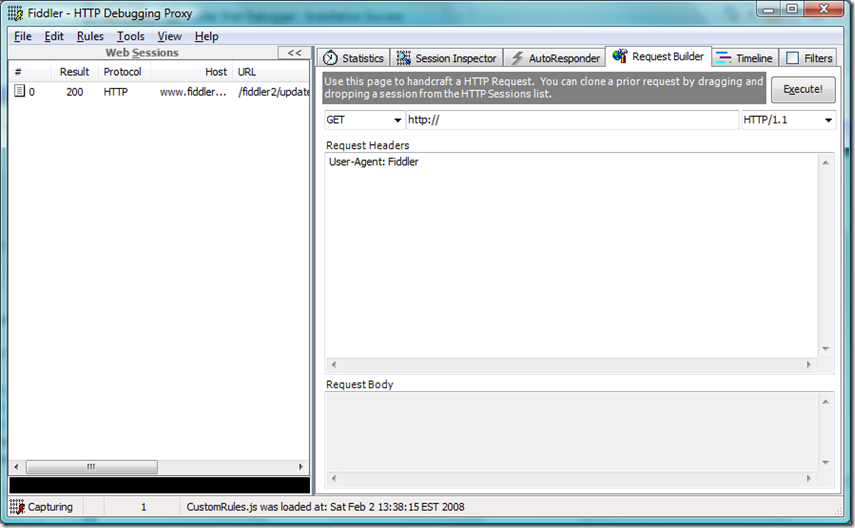Open the Tools menu
The image size is (855, 528).
click(130, 36)
